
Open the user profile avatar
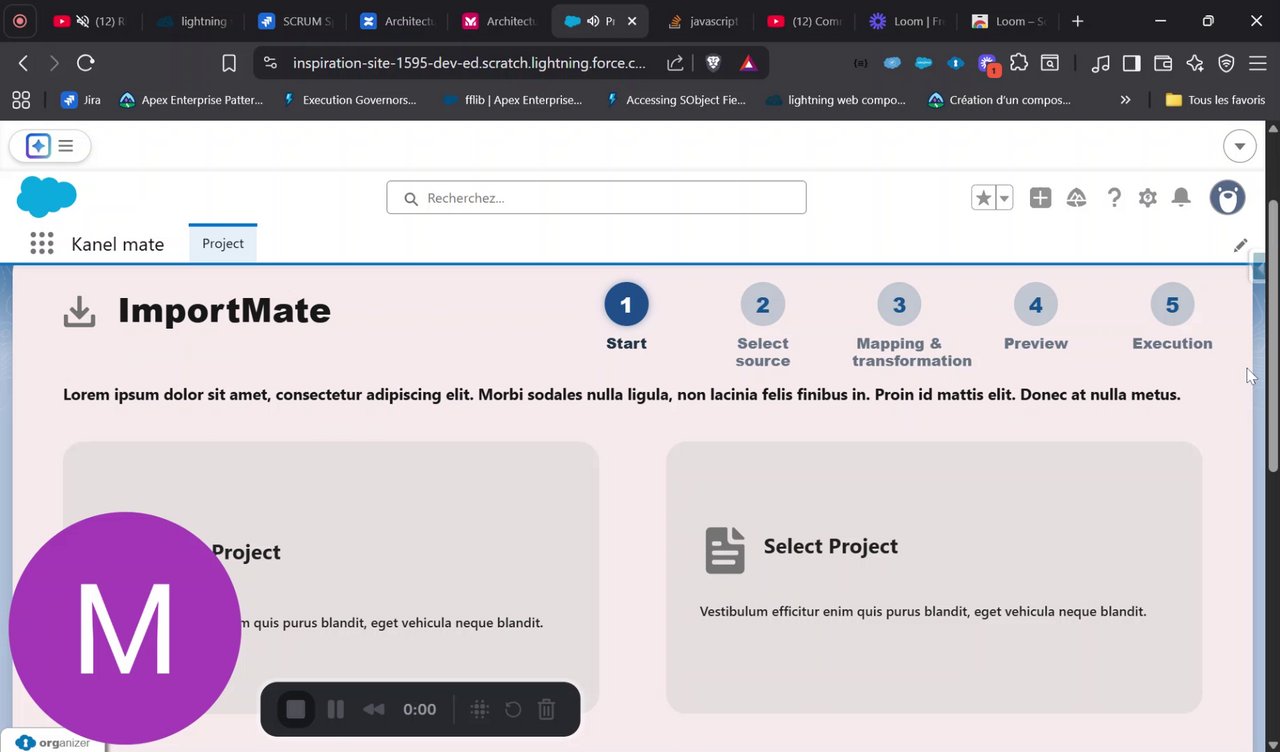(1227, 198)
